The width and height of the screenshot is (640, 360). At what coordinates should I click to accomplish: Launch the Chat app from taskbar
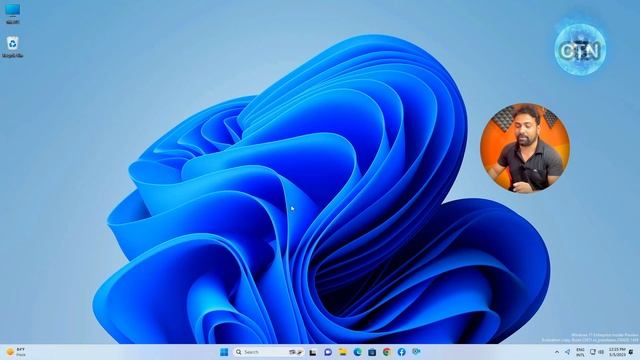[x=328, y=352]
